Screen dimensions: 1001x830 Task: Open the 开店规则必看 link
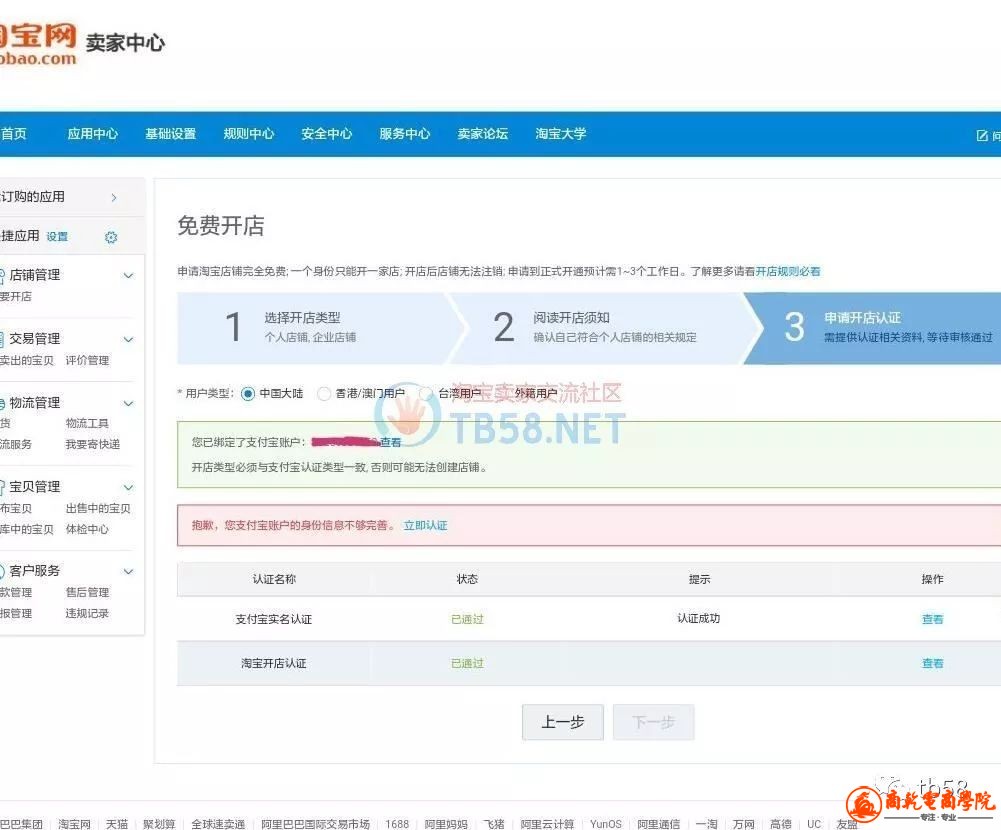pos(788,271)
